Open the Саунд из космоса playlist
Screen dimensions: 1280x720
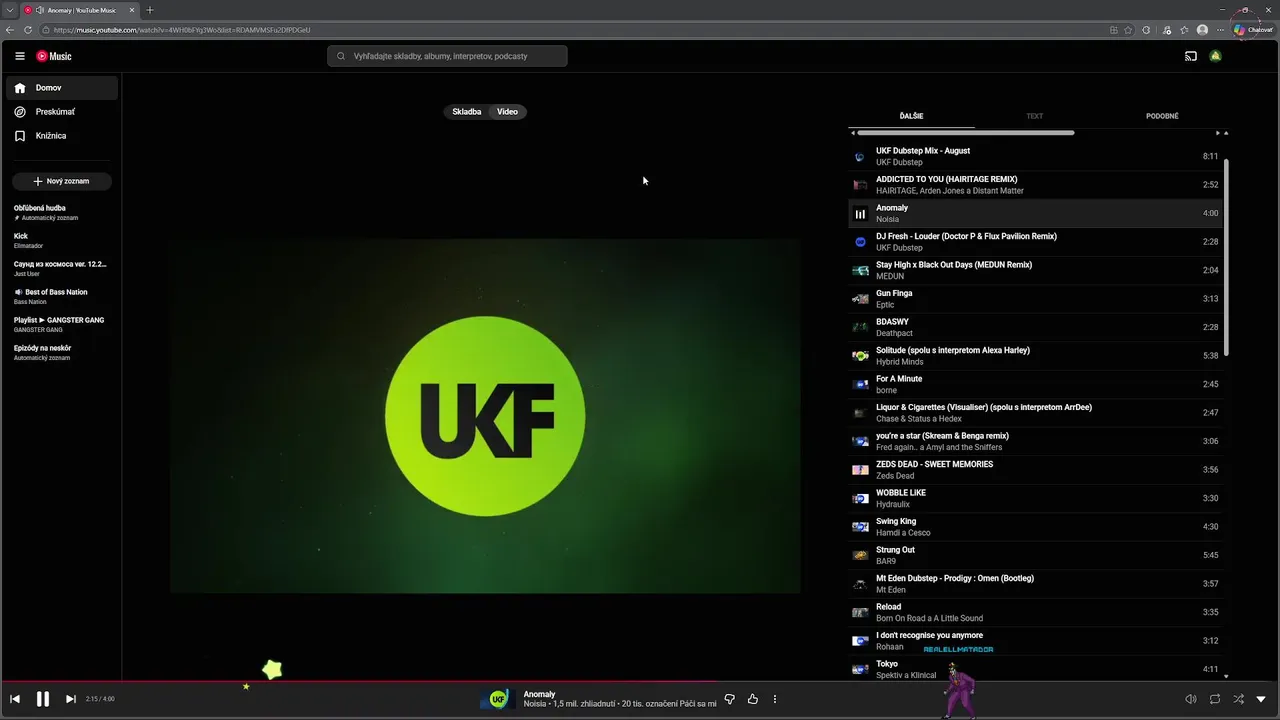pos(62,268)
